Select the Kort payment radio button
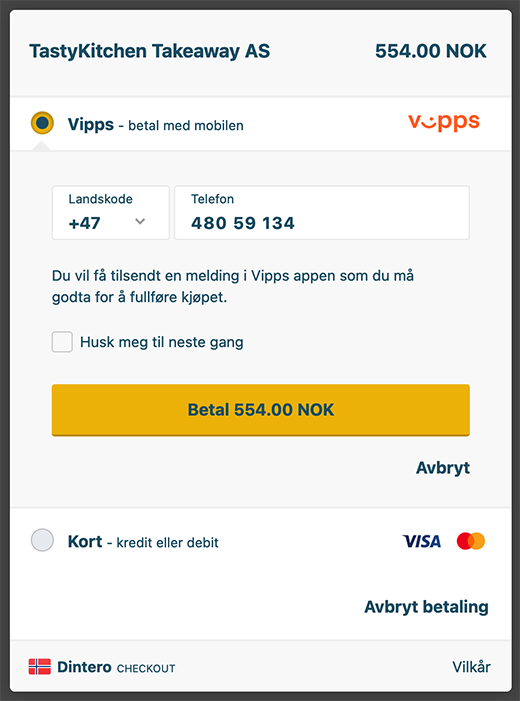 tap(42, 540)
